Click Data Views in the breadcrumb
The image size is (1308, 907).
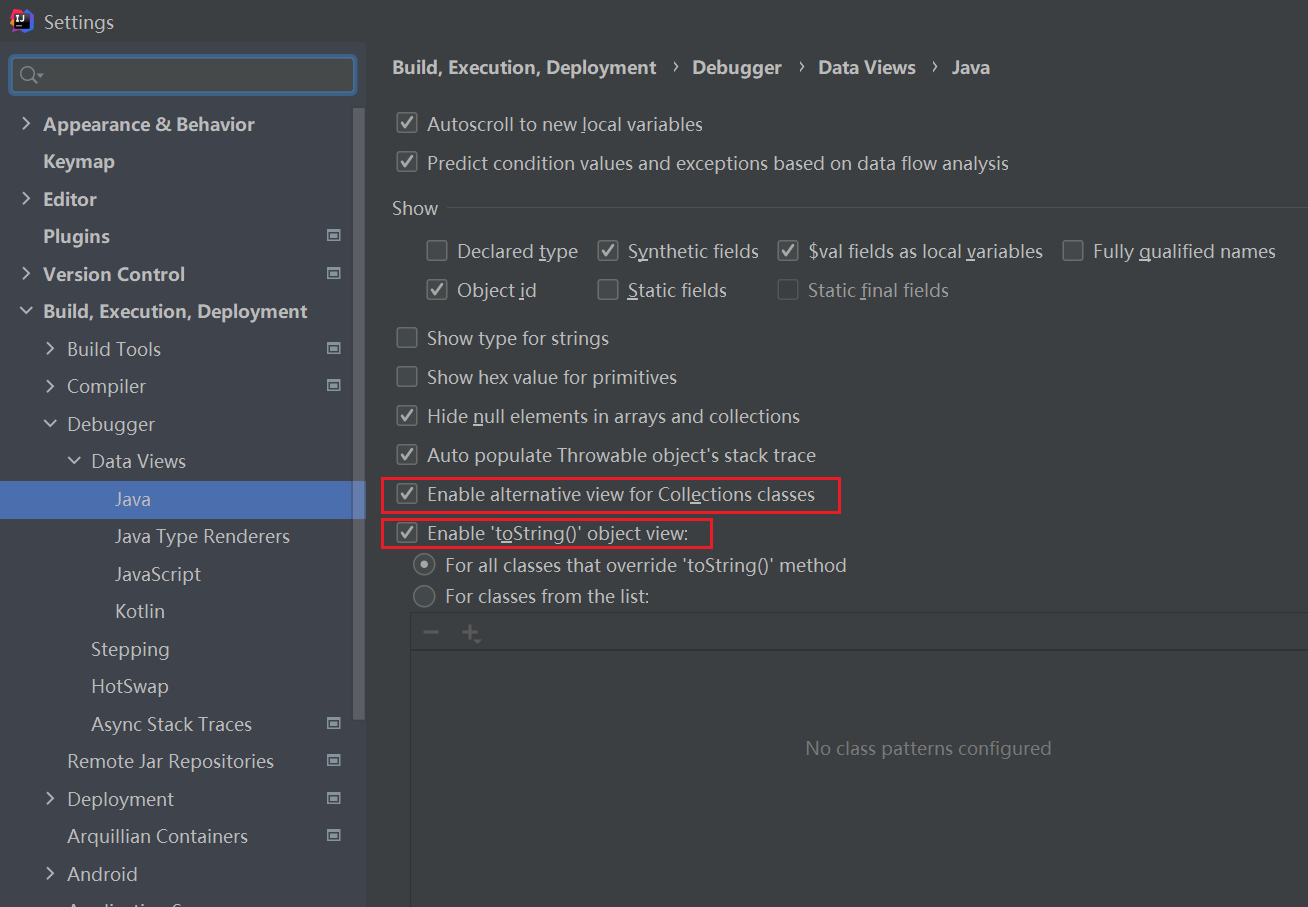867,67
